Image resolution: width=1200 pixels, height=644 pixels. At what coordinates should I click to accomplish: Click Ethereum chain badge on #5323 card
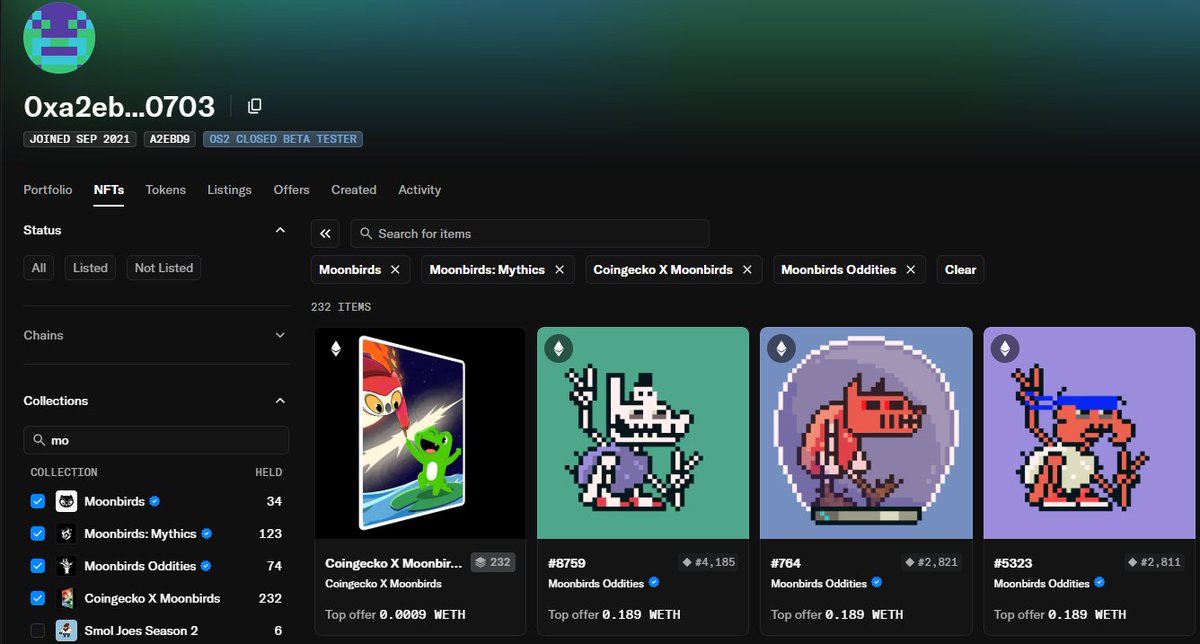(1004, 348)
